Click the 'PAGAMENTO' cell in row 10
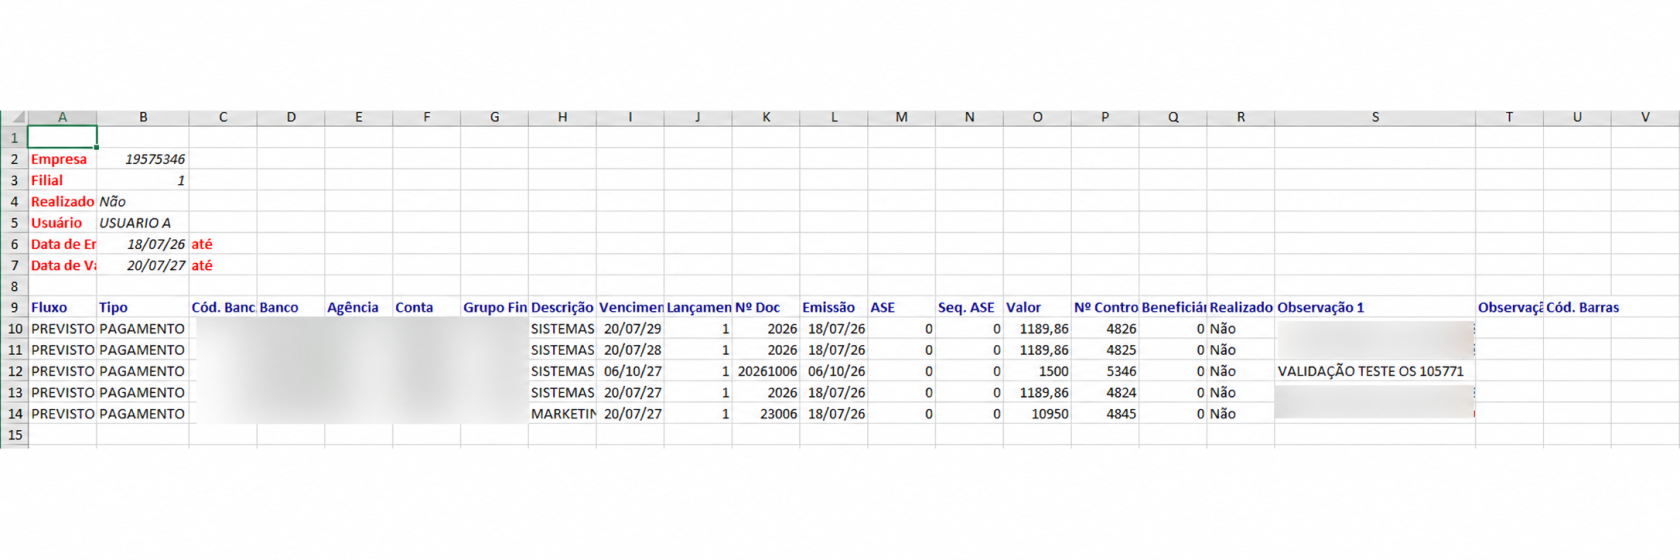This screenshot has height=560, width=1680. pos(143,328)
